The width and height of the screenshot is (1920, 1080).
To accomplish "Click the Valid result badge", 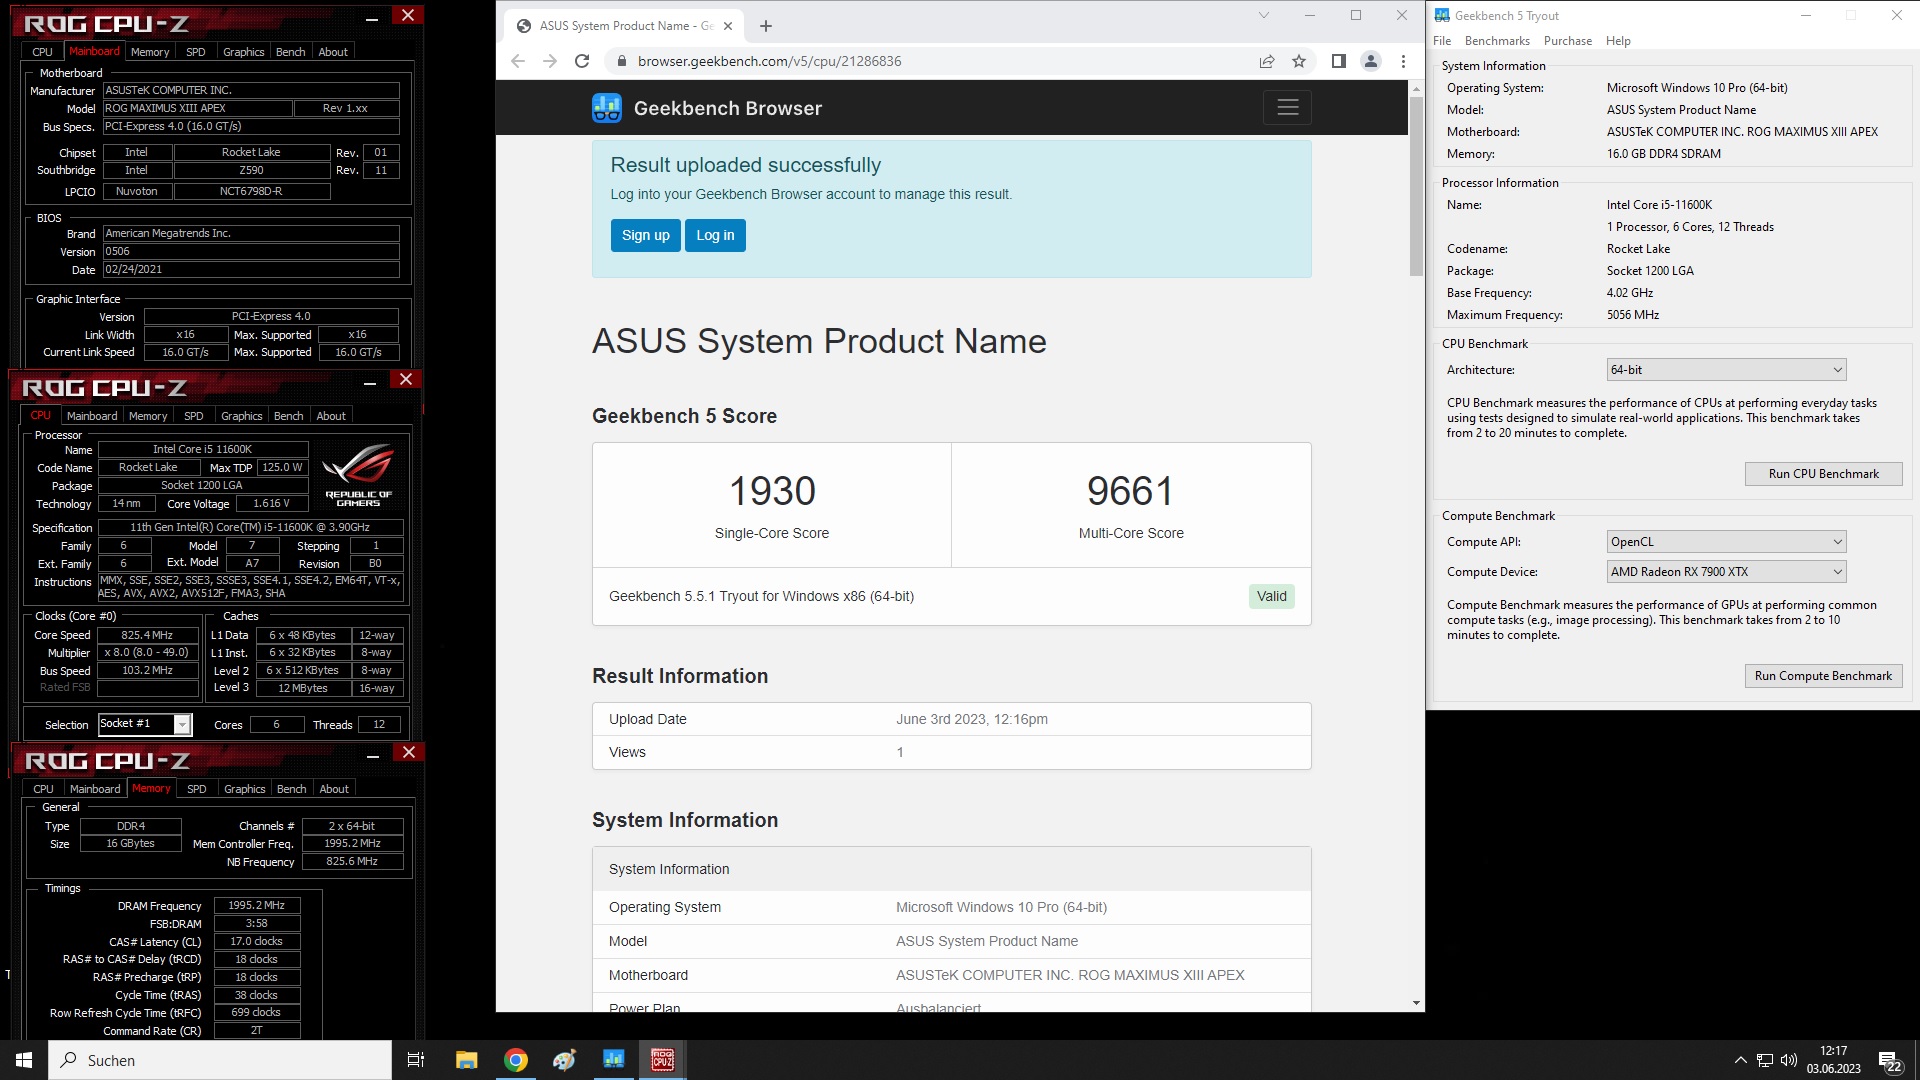I will pos(1271,596).
